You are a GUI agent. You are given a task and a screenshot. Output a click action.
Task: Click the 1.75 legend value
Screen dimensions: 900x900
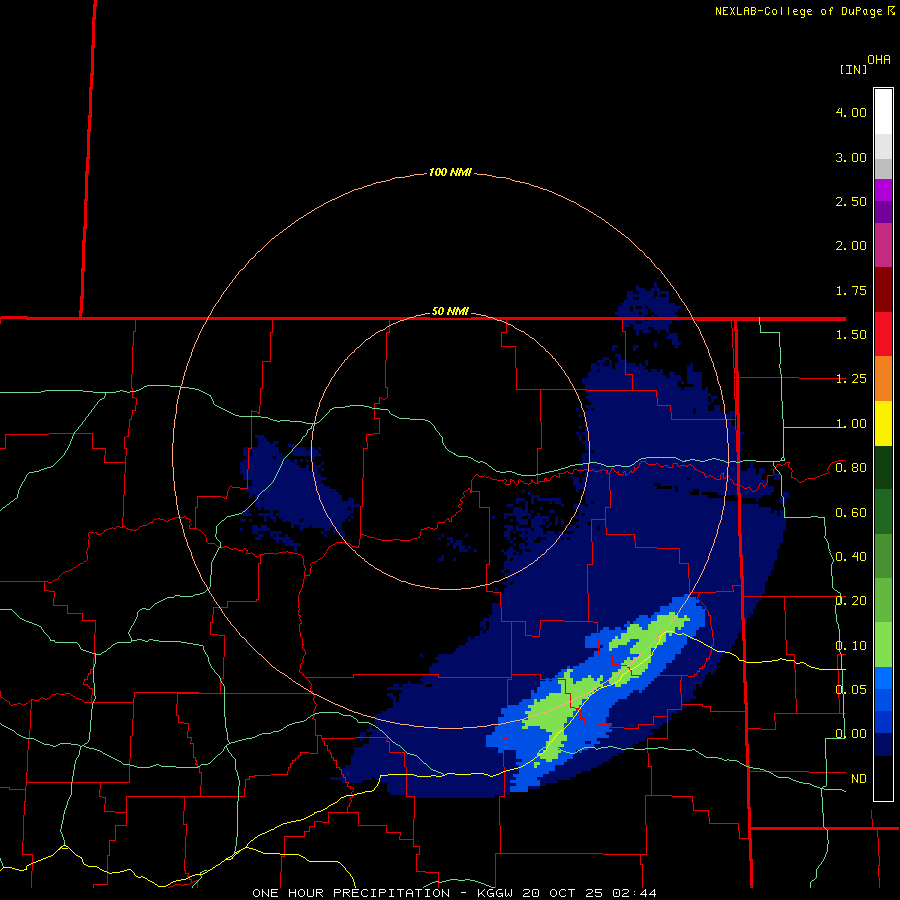(x=851, y=290)
